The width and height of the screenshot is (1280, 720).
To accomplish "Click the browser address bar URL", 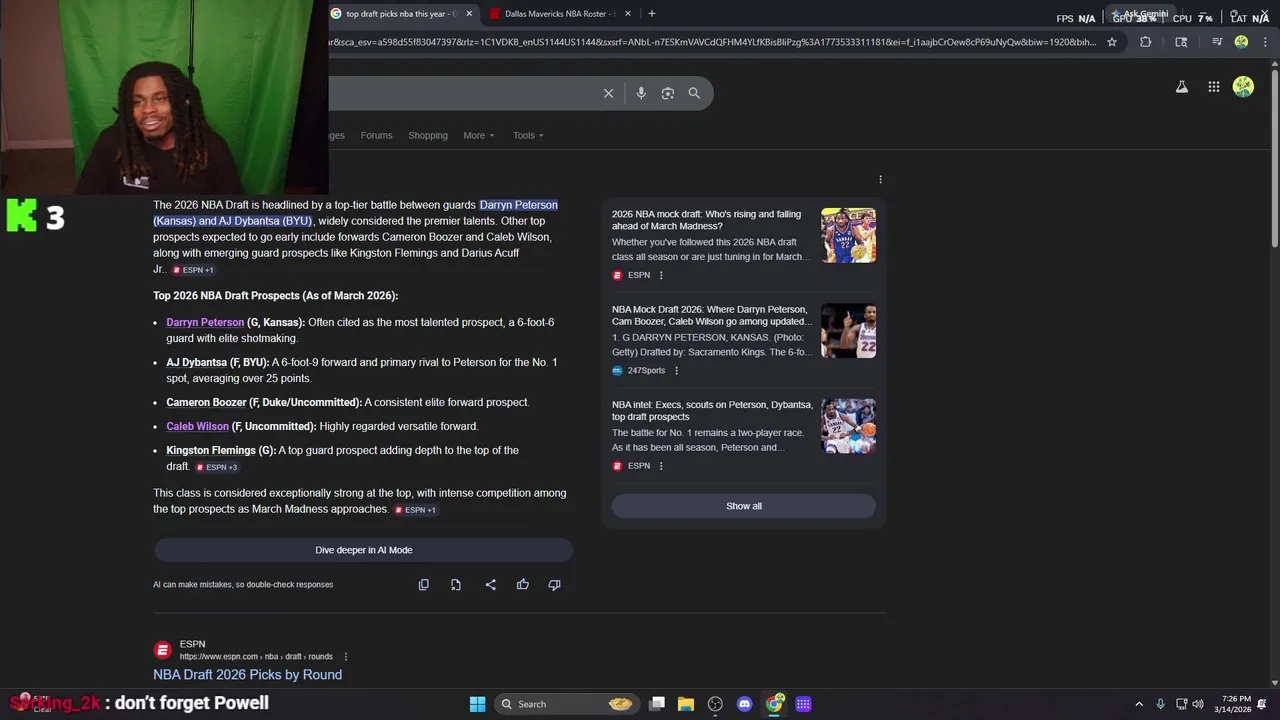I will pyautogui.click(x=712, y=42).
